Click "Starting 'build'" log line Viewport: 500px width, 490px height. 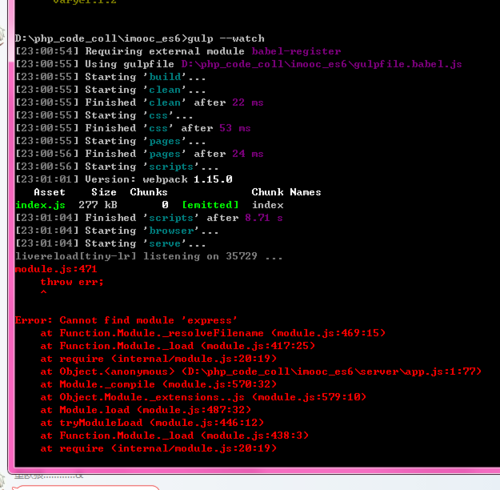pyautogui.click(x=111, y=77)
